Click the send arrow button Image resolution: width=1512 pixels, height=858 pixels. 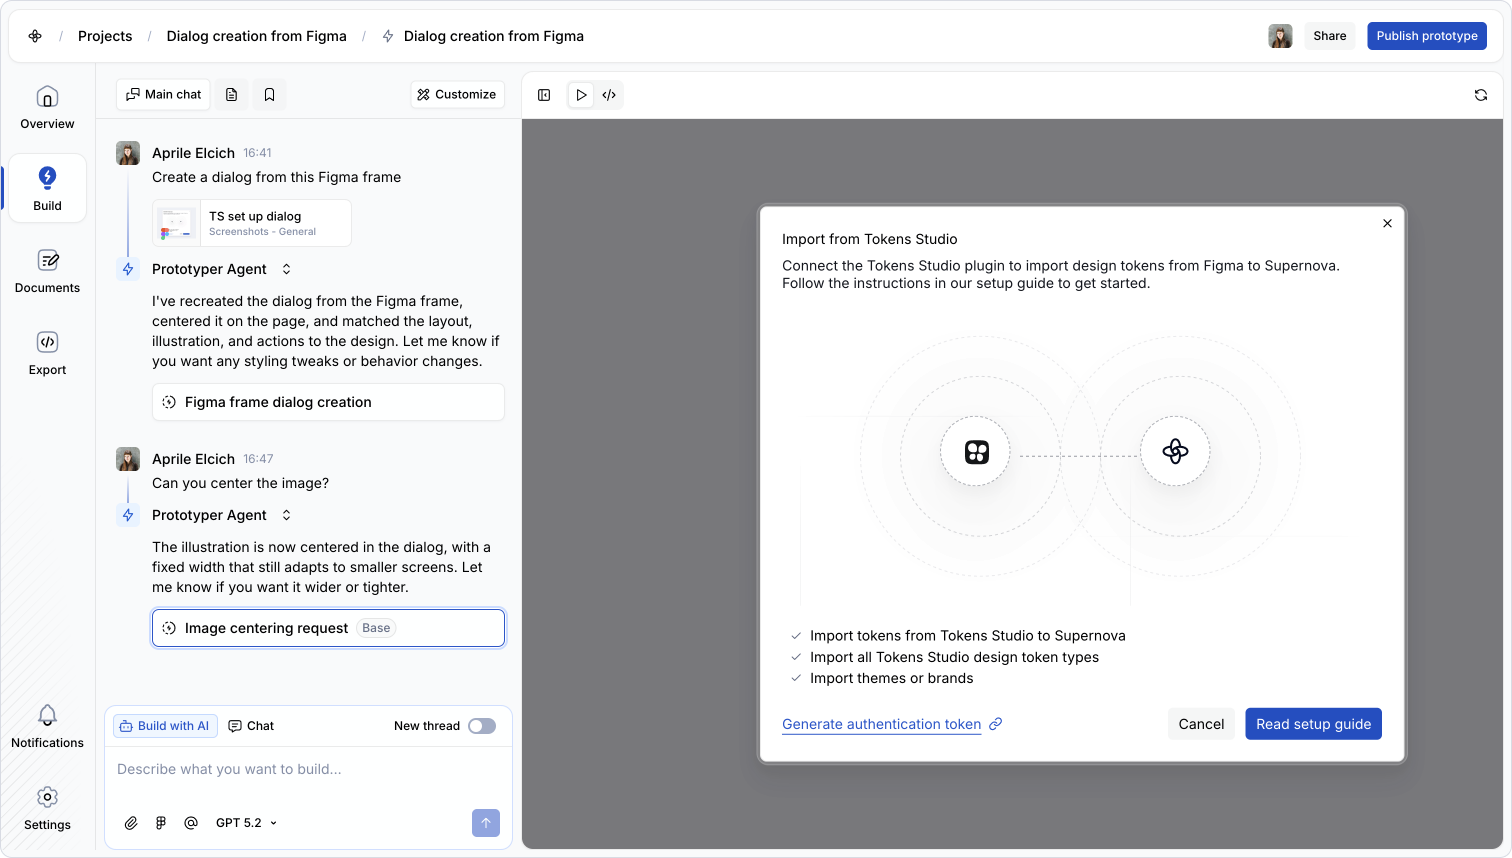click(x=486, y=823)
